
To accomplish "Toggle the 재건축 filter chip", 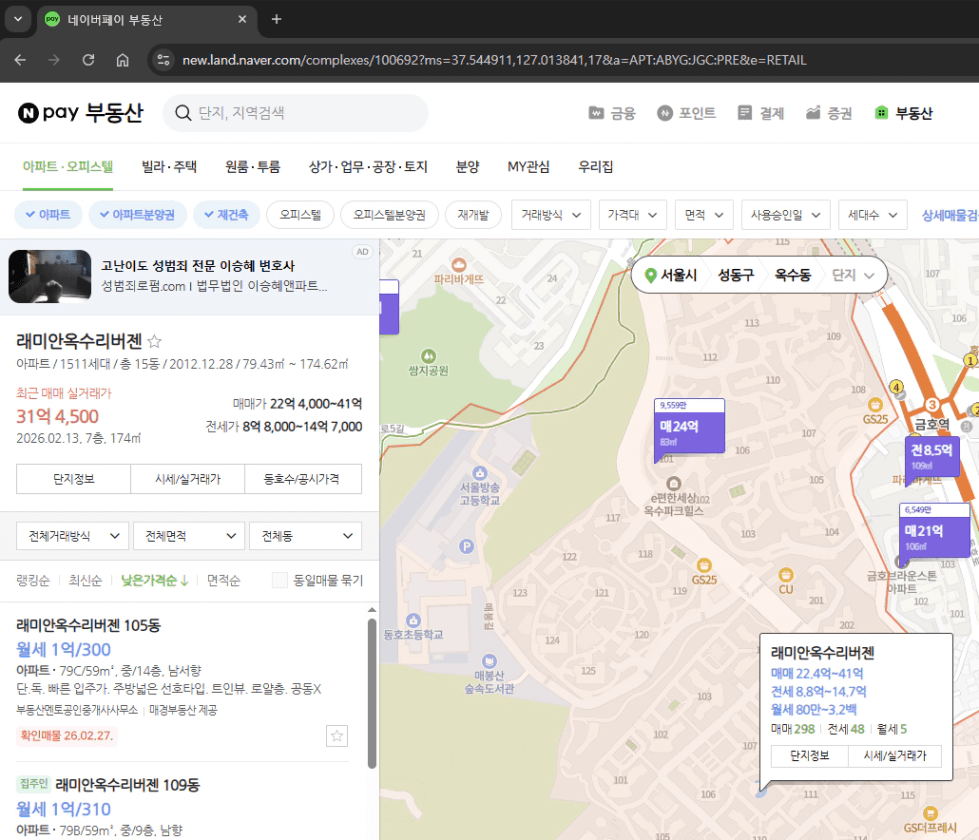I will 226,214.
